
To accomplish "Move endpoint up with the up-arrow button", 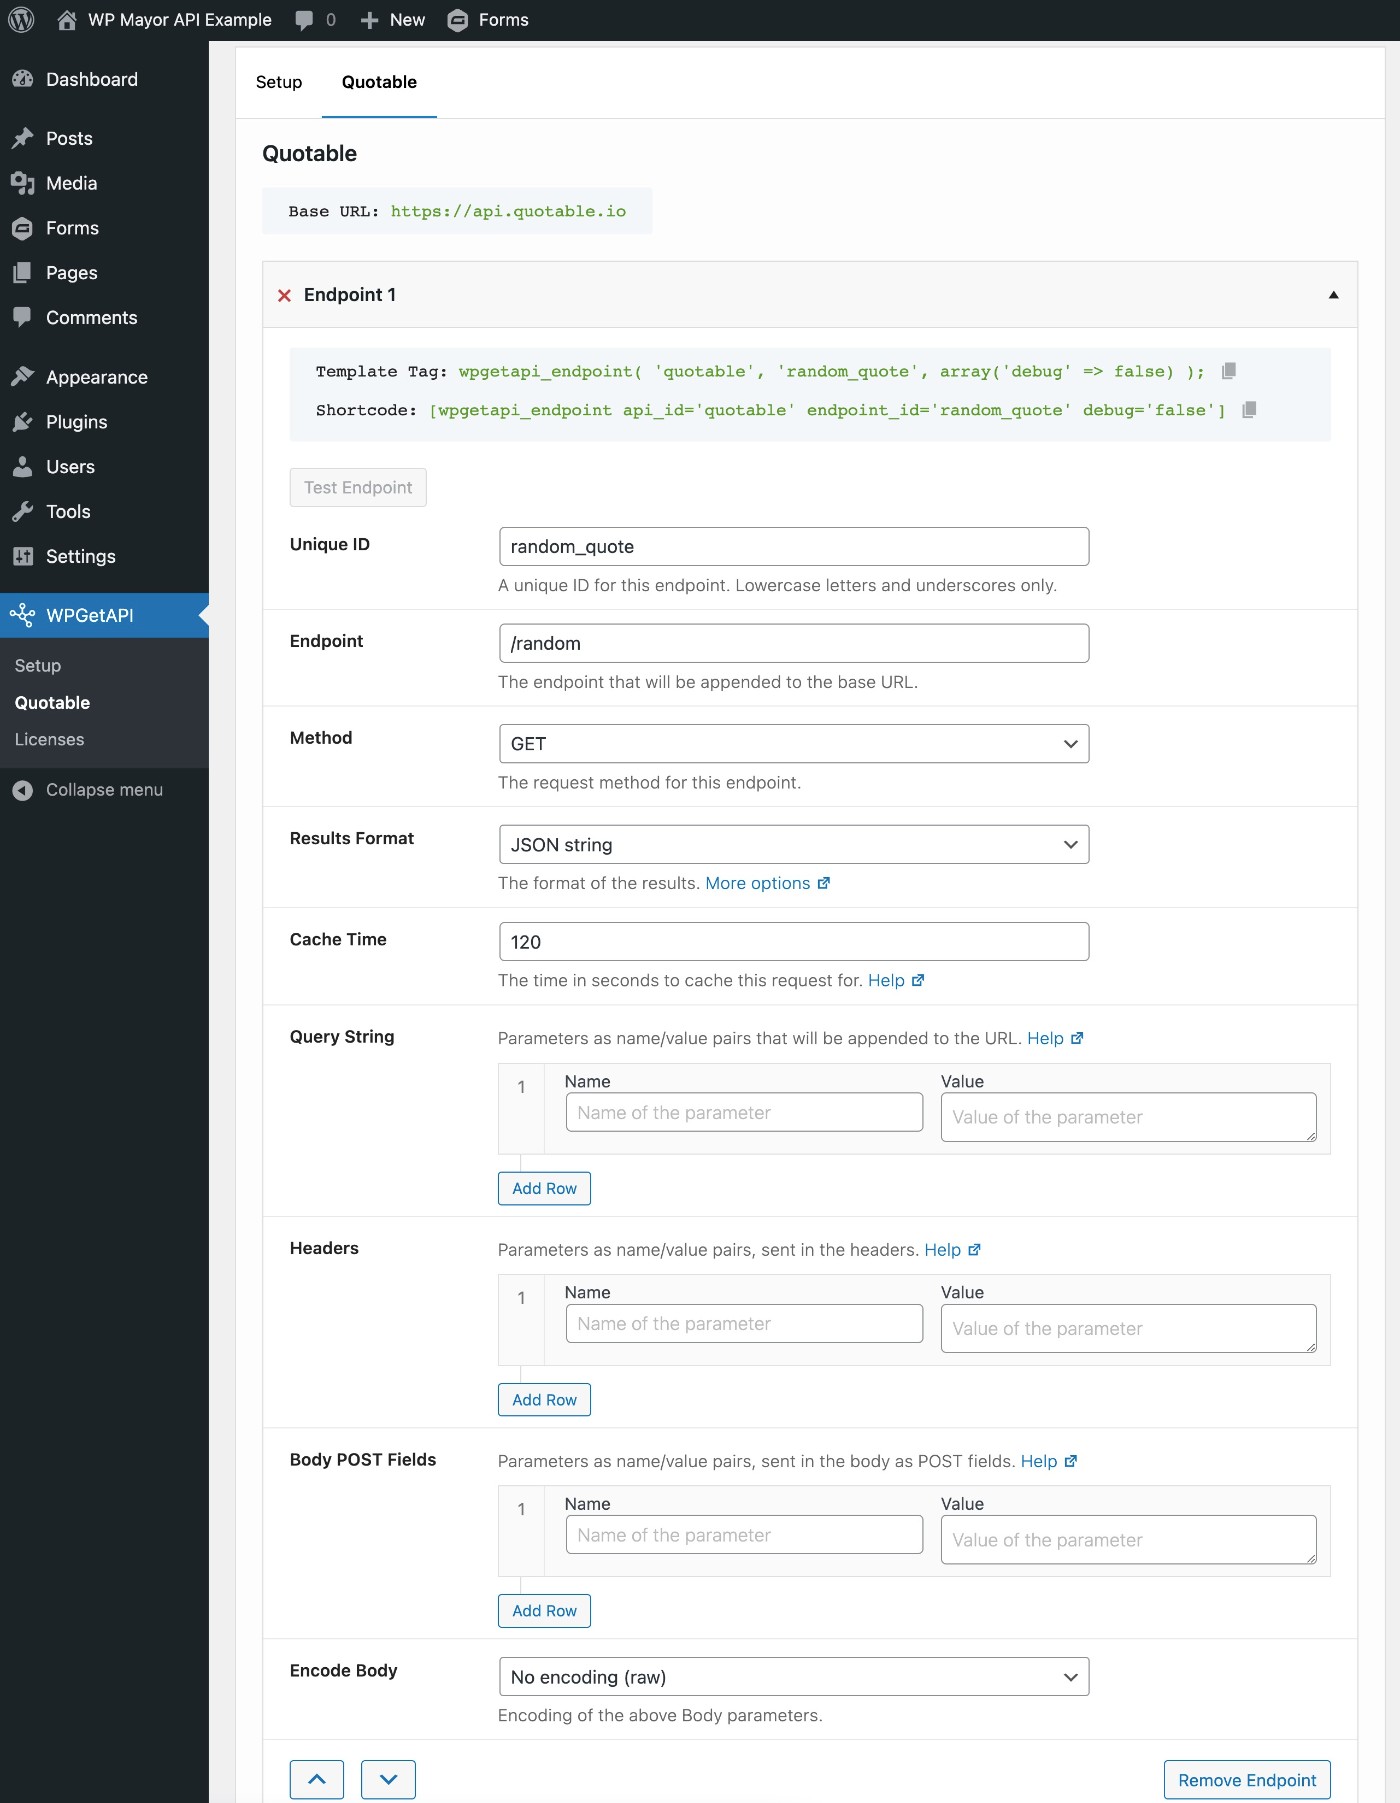I will coord(317,1779).
